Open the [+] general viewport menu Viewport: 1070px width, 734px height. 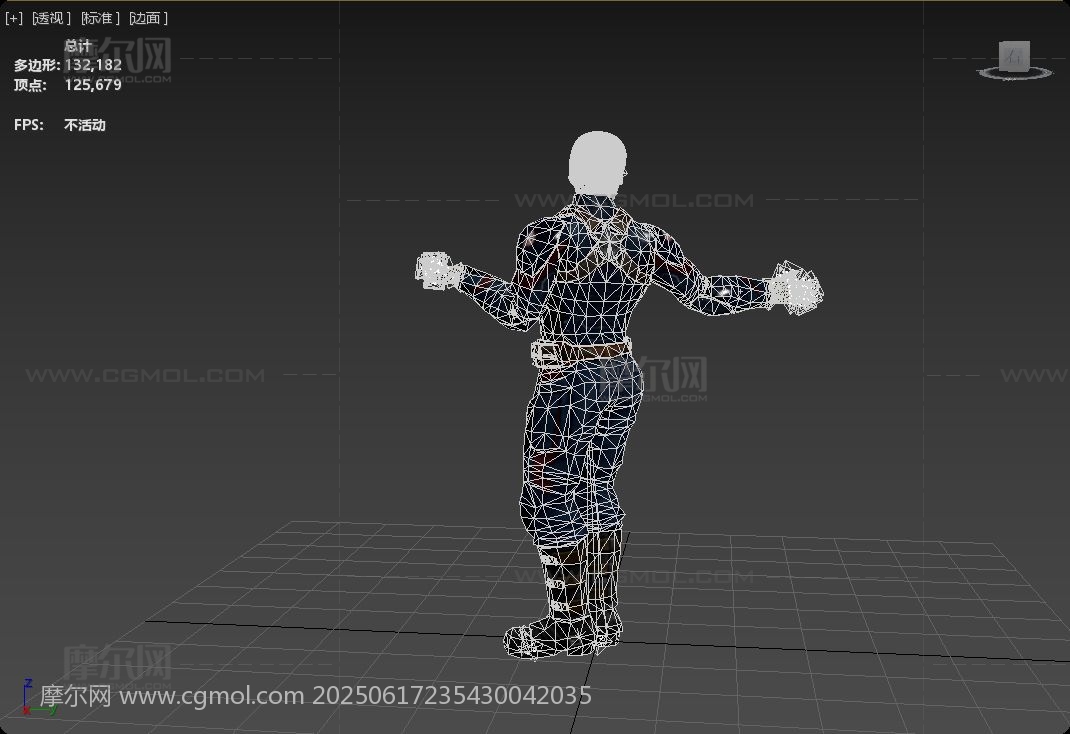pos(14,18)
